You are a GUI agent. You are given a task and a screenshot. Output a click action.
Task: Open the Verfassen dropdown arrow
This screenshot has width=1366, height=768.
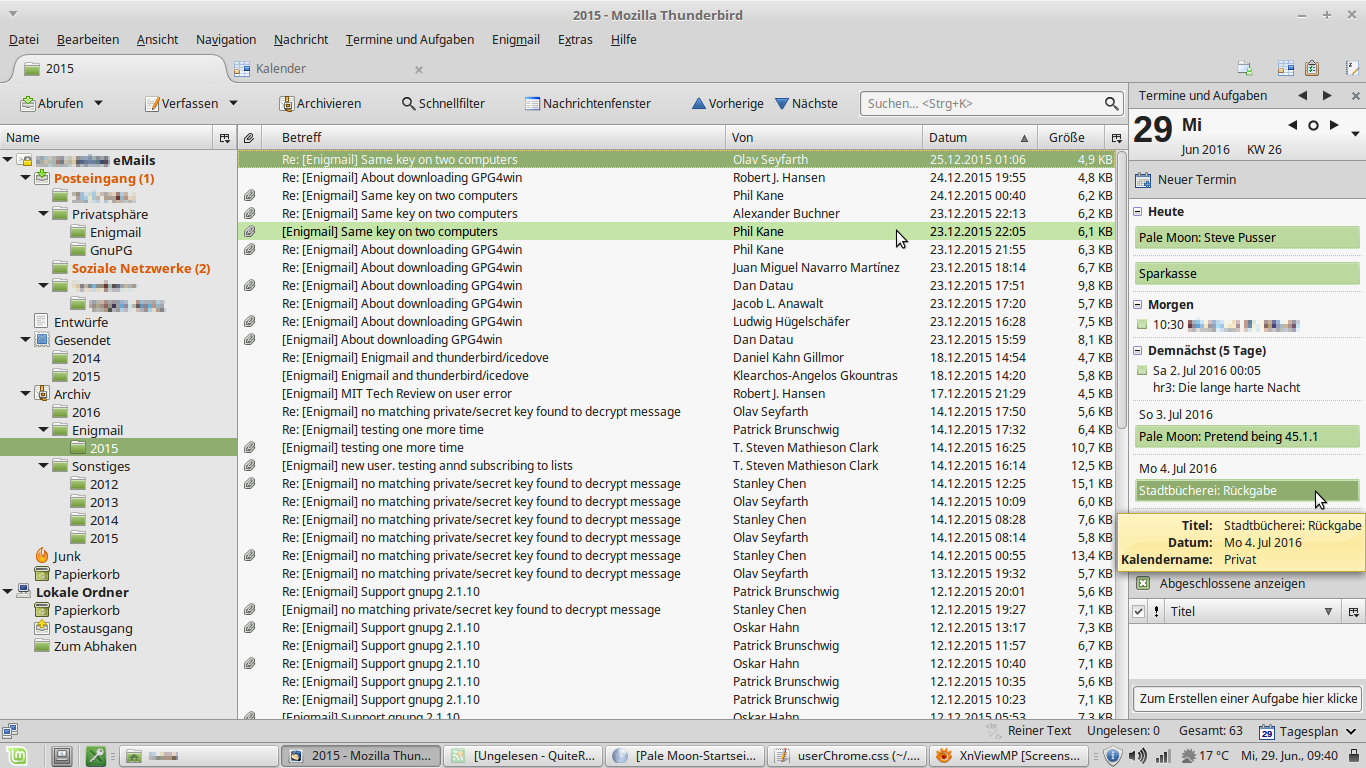click(x=233, y=103)
